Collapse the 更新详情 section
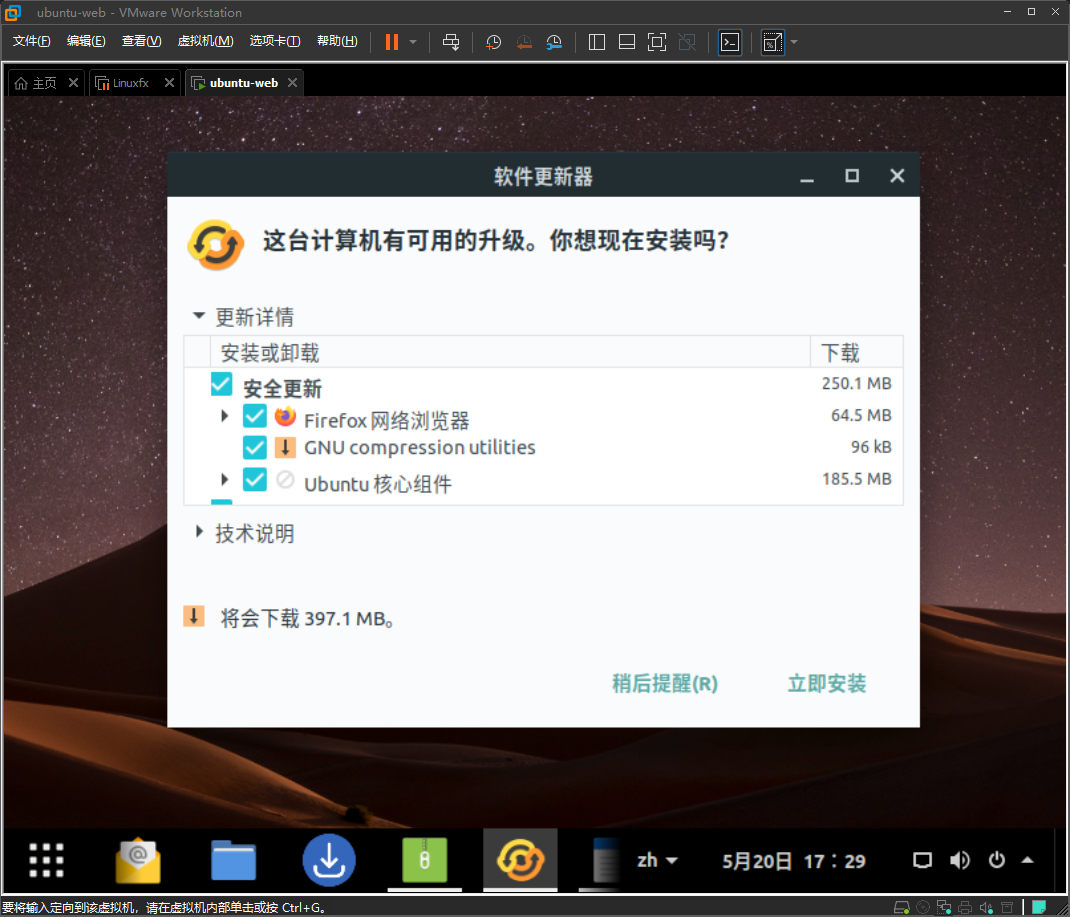This screenshot has width=1070, height=917. [x=198, y=316]
